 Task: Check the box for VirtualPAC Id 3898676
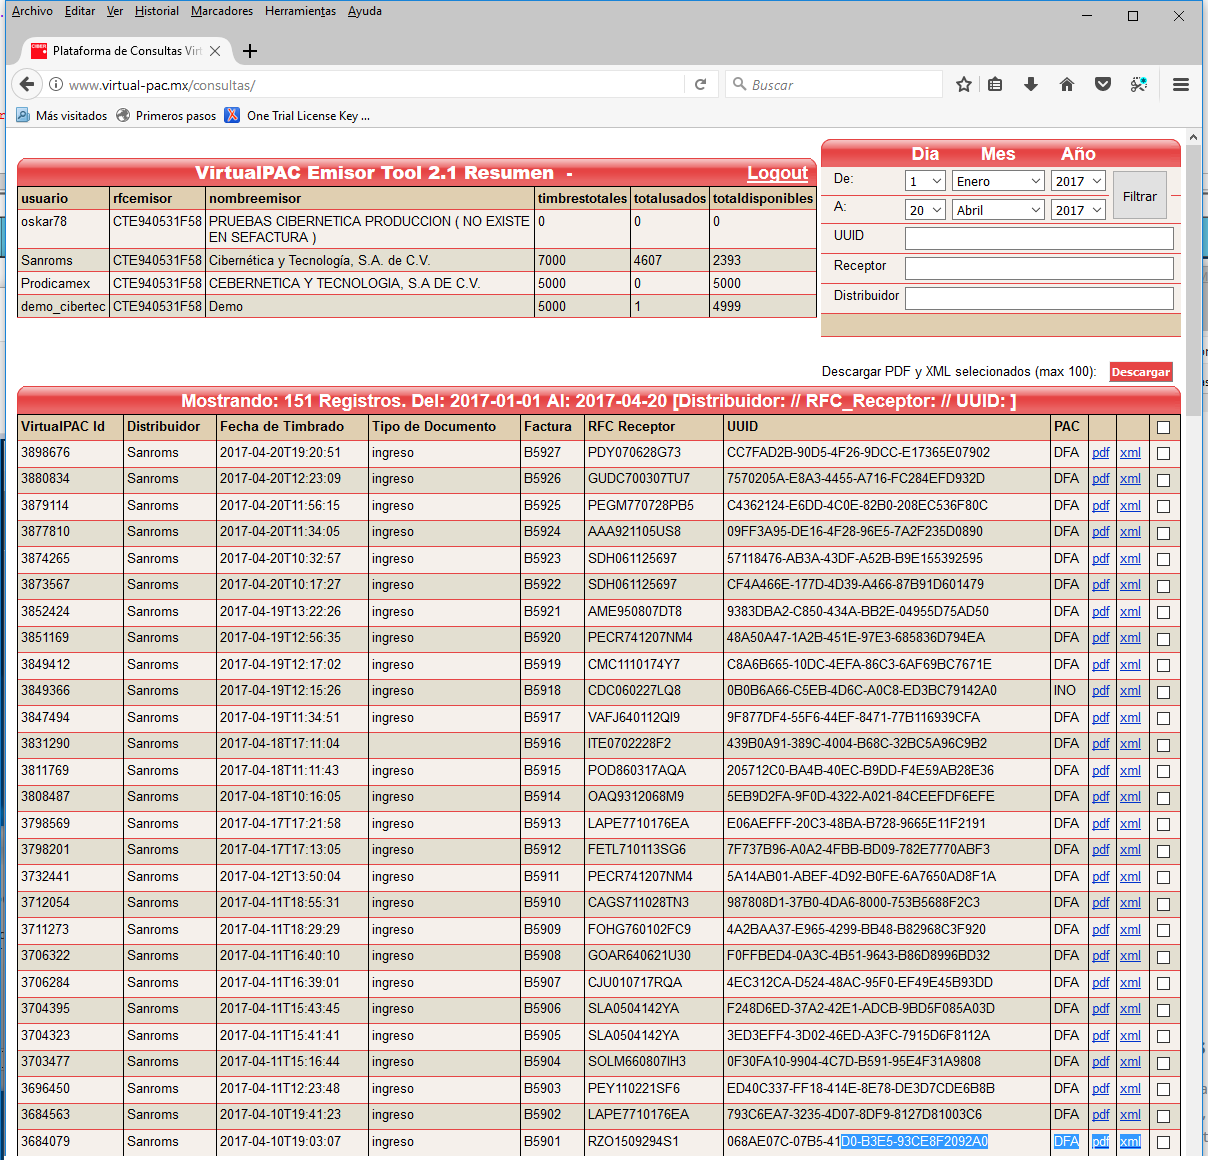[x=1163, y=453]
